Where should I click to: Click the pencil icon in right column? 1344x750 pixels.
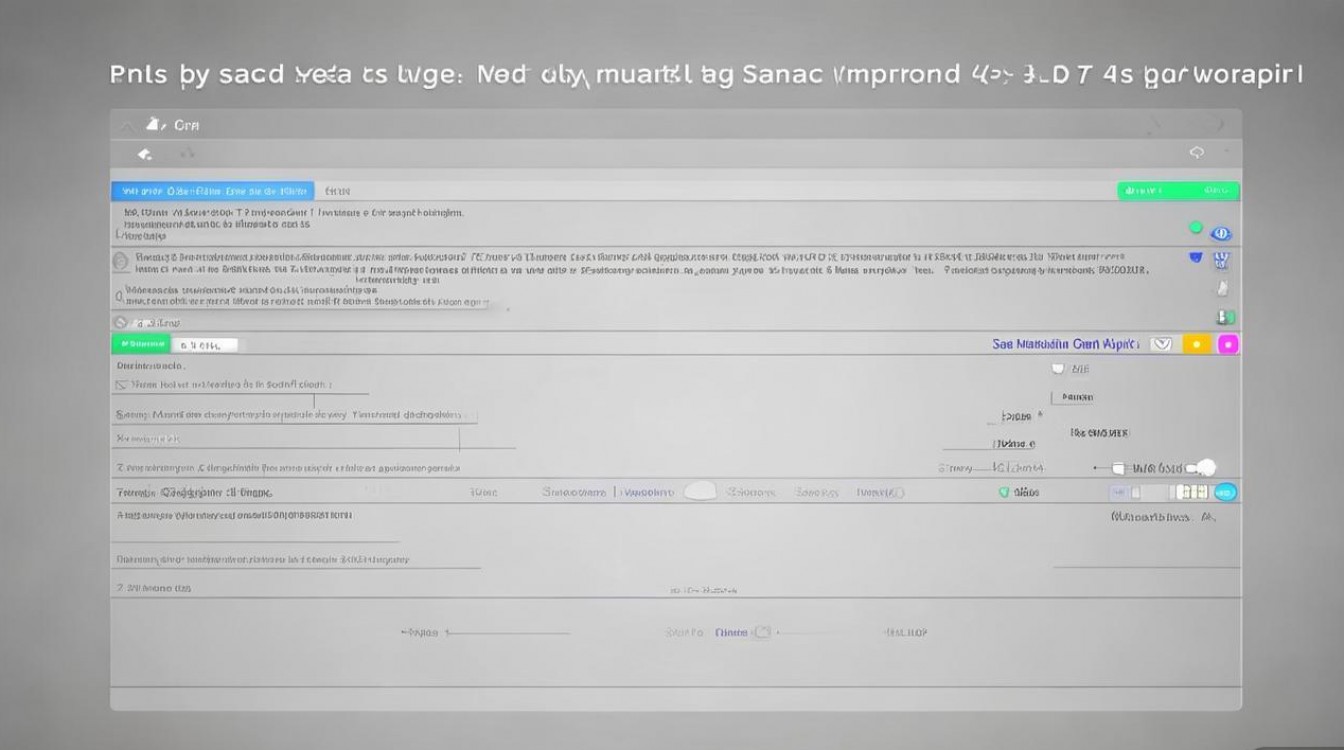click(1221, 288)
